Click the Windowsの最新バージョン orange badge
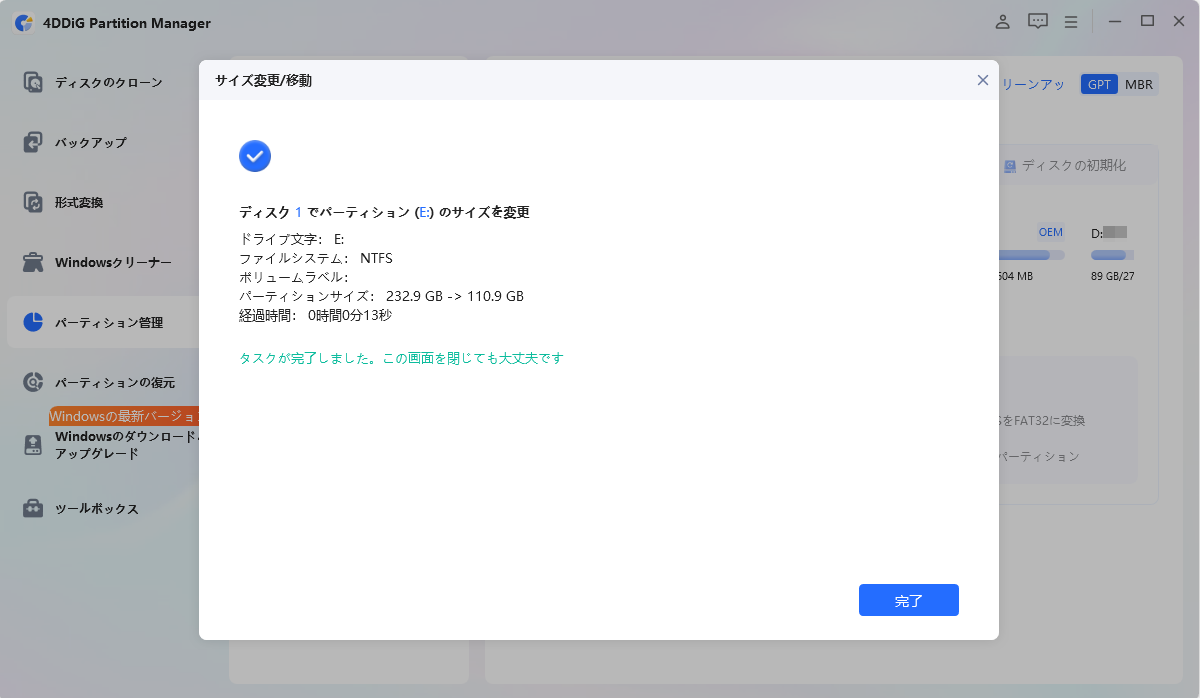This screenshot has width=1200, height=698. (124, 416)
